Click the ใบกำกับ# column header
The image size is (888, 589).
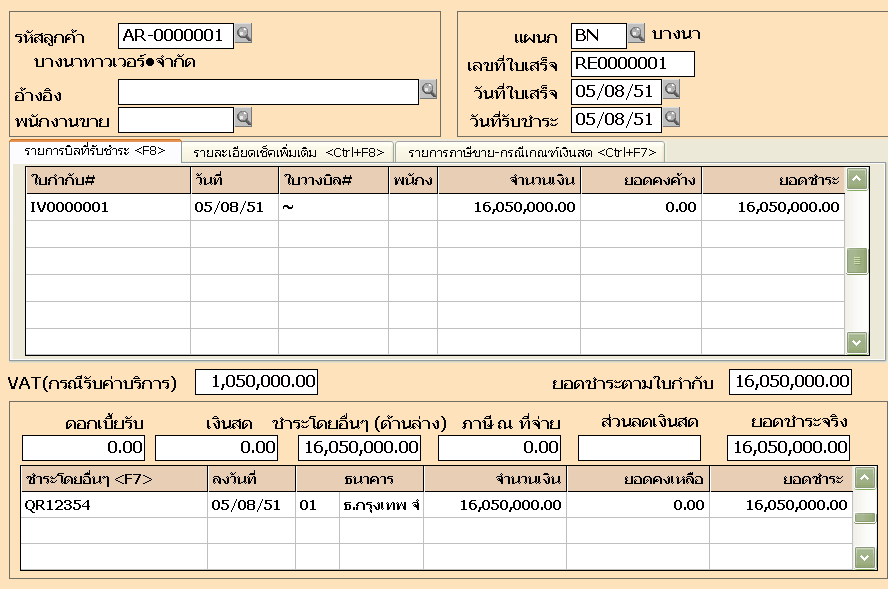click(107, 180)
